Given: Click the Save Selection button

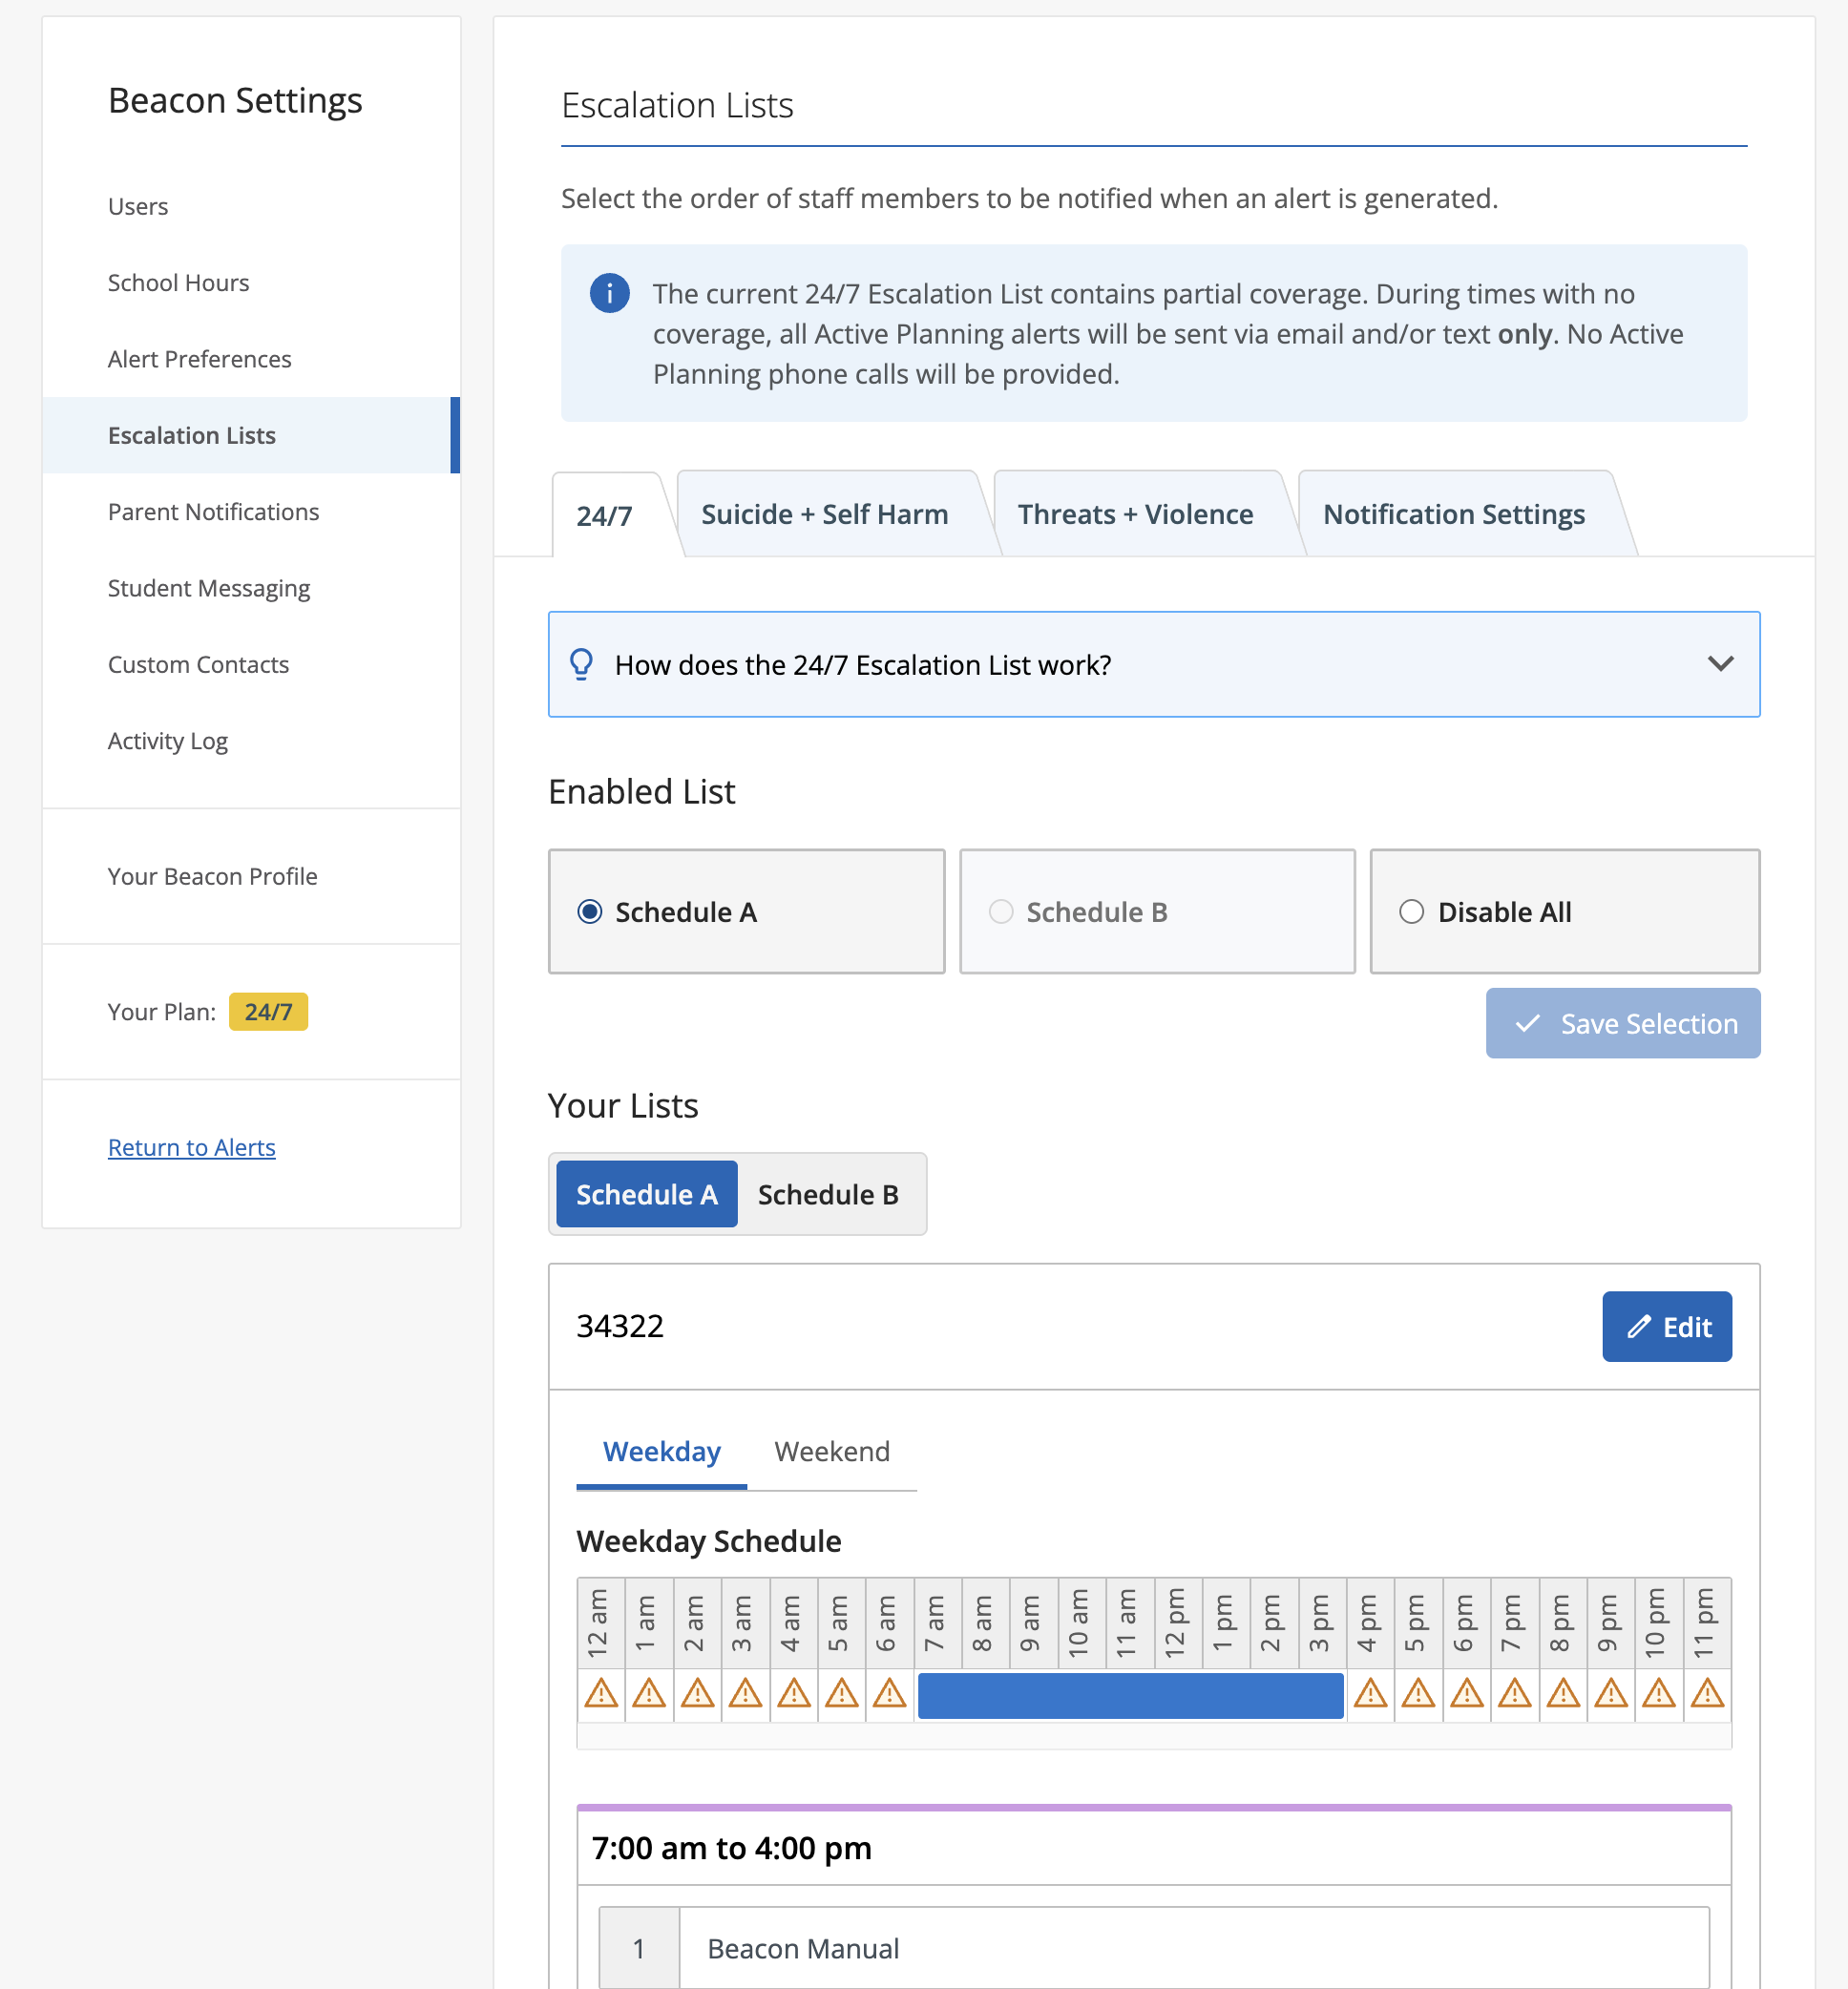Looking at the screenshot, I should pos(1623,1023).
